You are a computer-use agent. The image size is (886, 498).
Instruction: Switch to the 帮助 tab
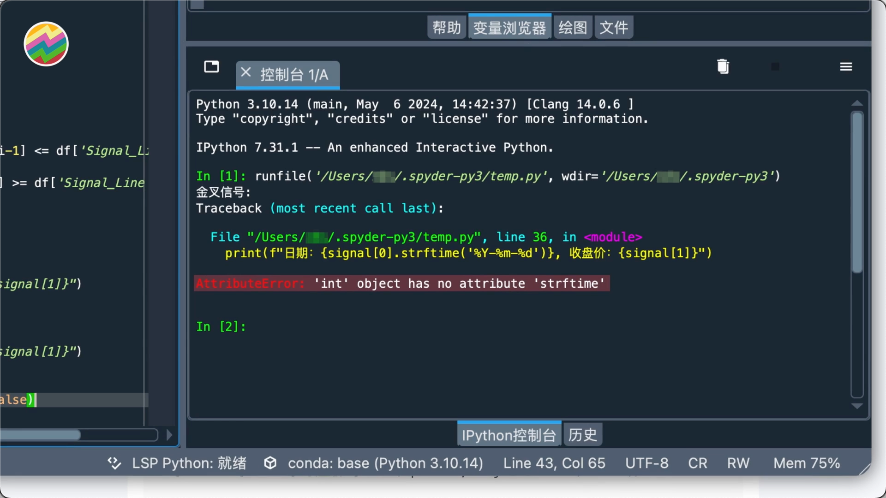pos(446,28)
